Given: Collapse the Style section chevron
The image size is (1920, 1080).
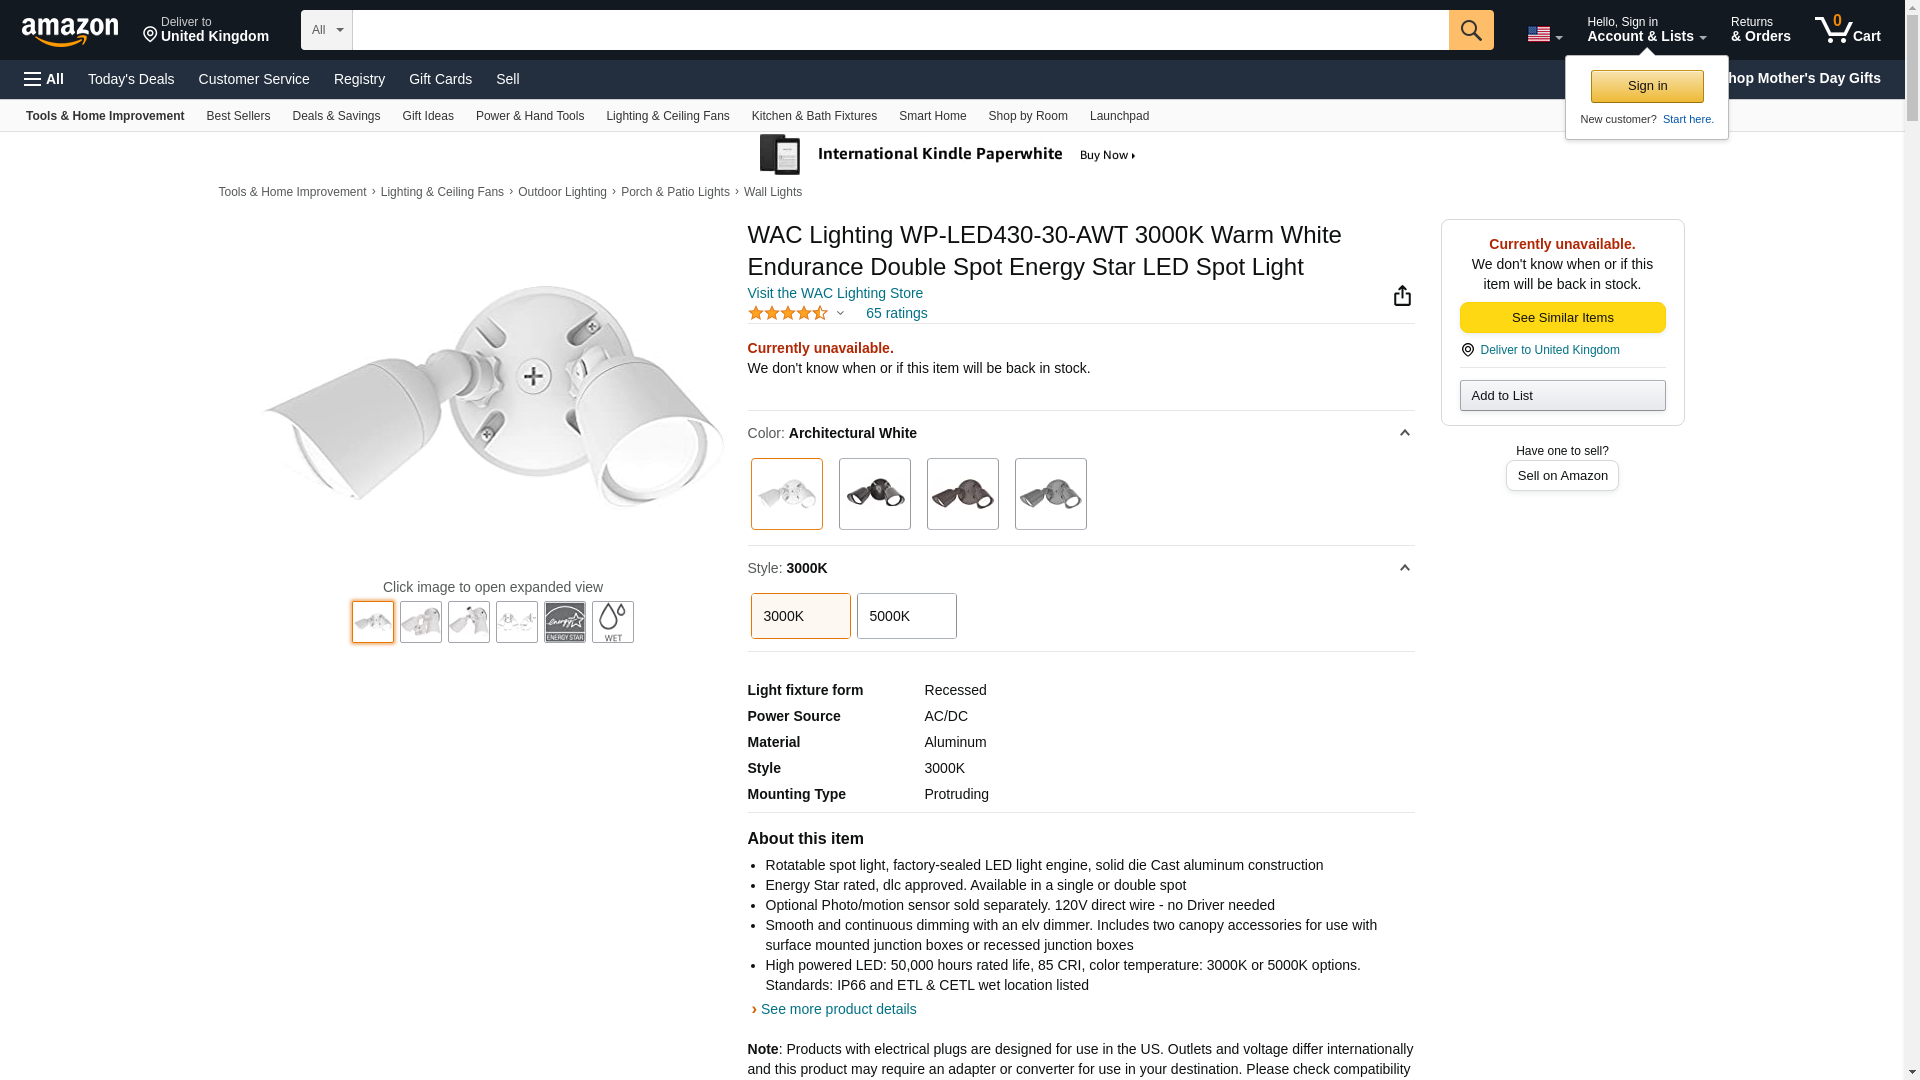Looking at the screenshot, I should 1404,568.
